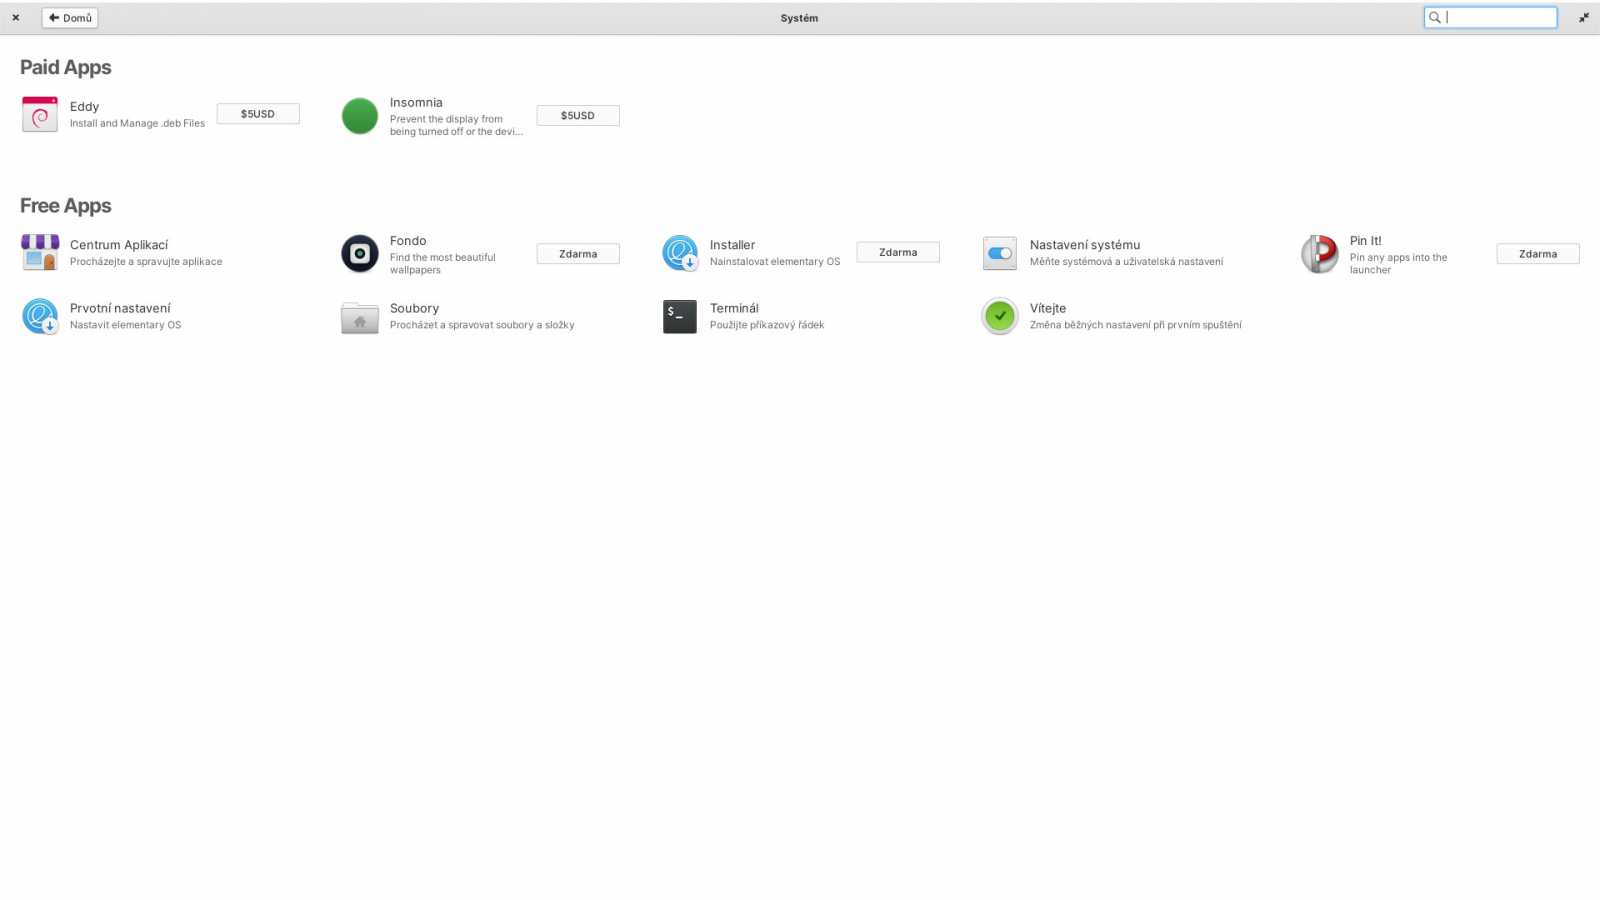Click the Centrum Aplikací store icon
1600x900 pixels.
[x=40, y=253]
